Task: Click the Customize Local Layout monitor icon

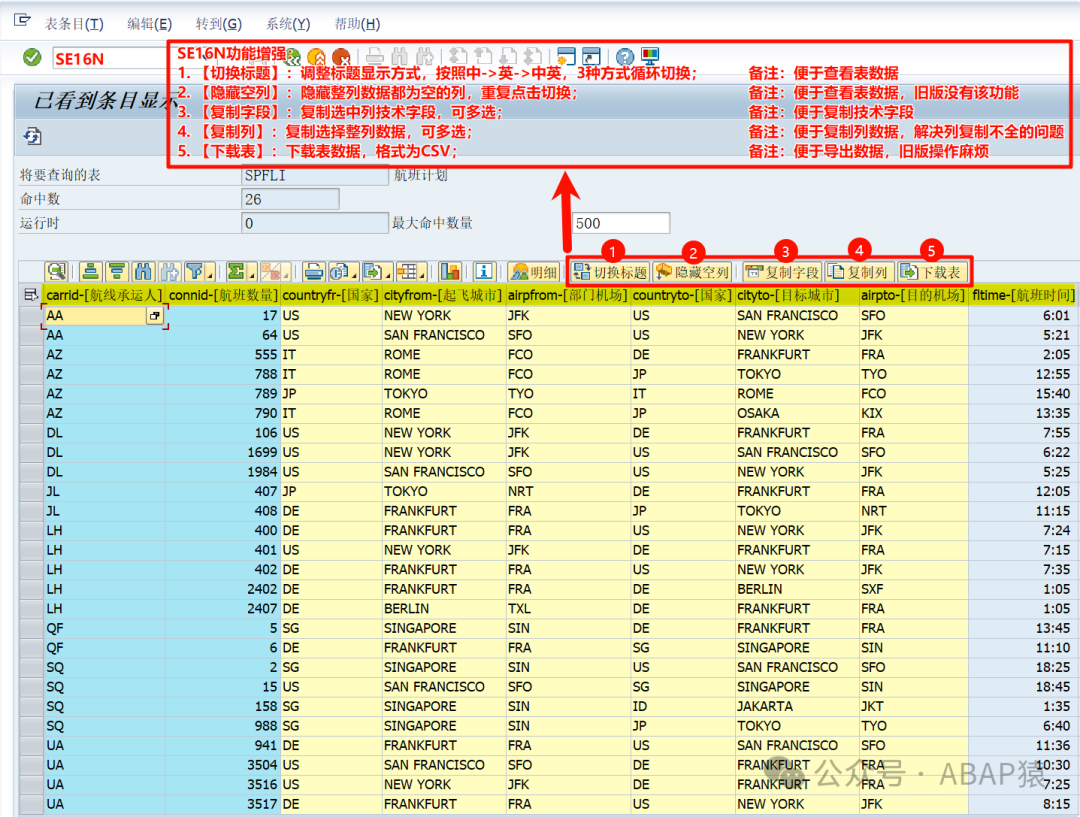Action: coord(650,56)
